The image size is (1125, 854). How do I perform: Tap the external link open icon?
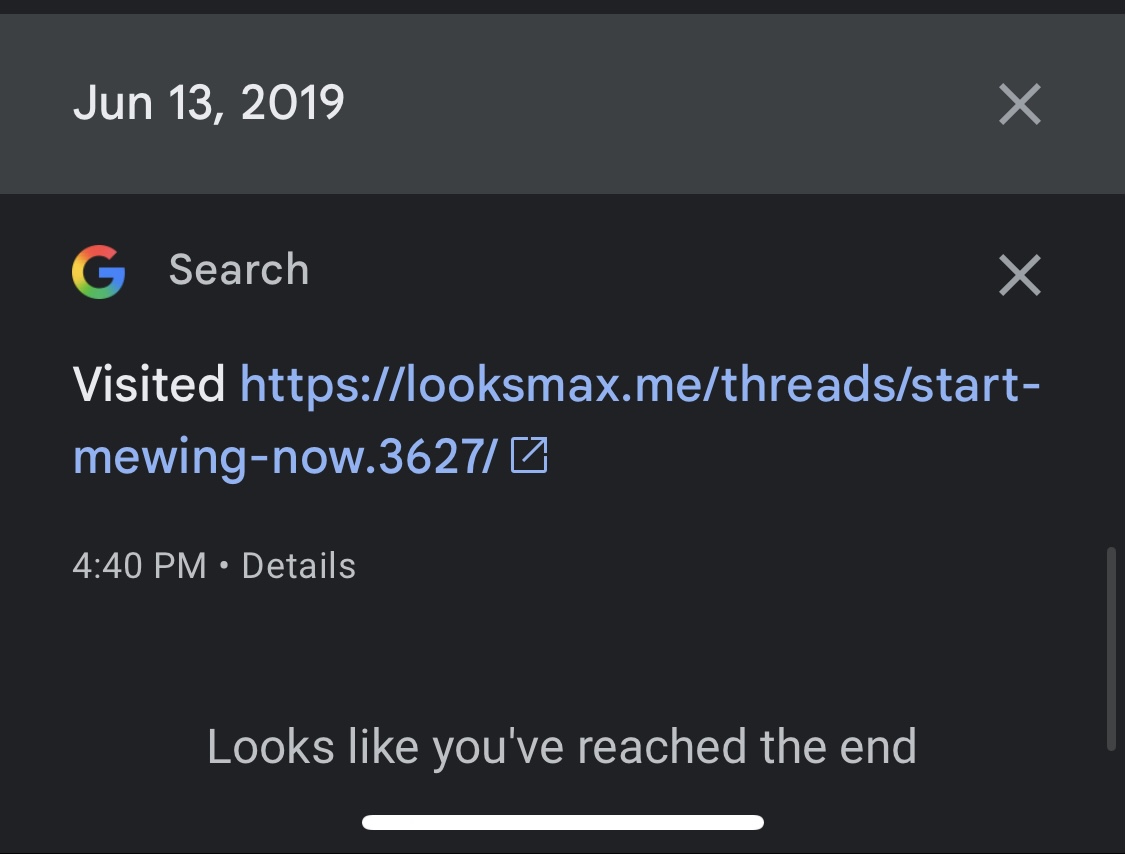pyautogui.click(x=529, y=457)
